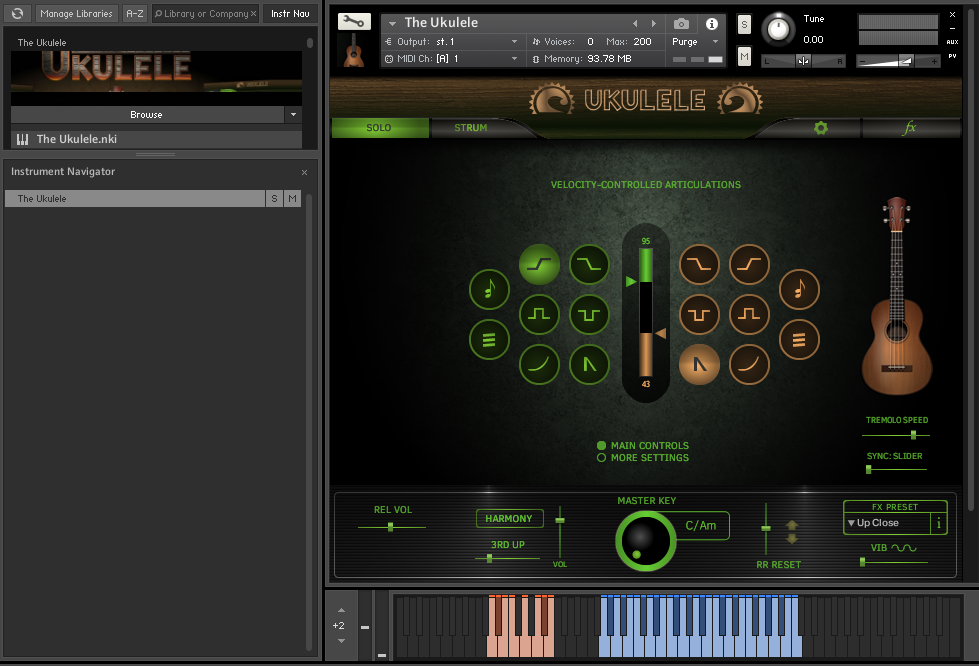Image resolution: width=979 pixels, height=666 pixels.
Task: Select the green square-down pulse articulation
Action: coord(589,315)
